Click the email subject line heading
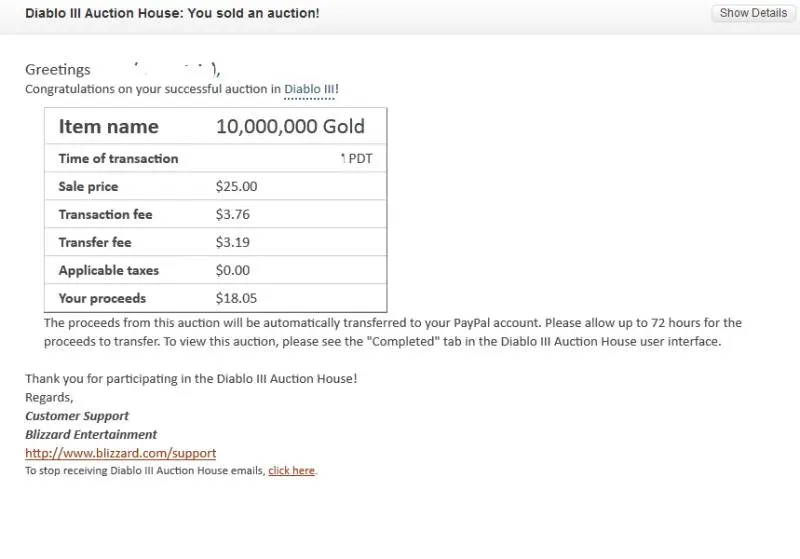This screenshot has height=559, width=800. click(172, 14)
